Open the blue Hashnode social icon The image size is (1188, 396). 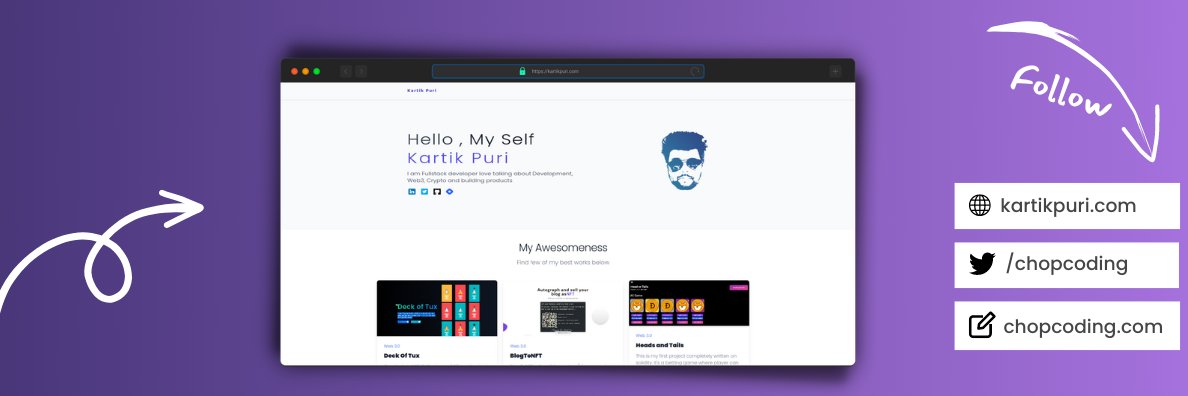pos(449,192)
